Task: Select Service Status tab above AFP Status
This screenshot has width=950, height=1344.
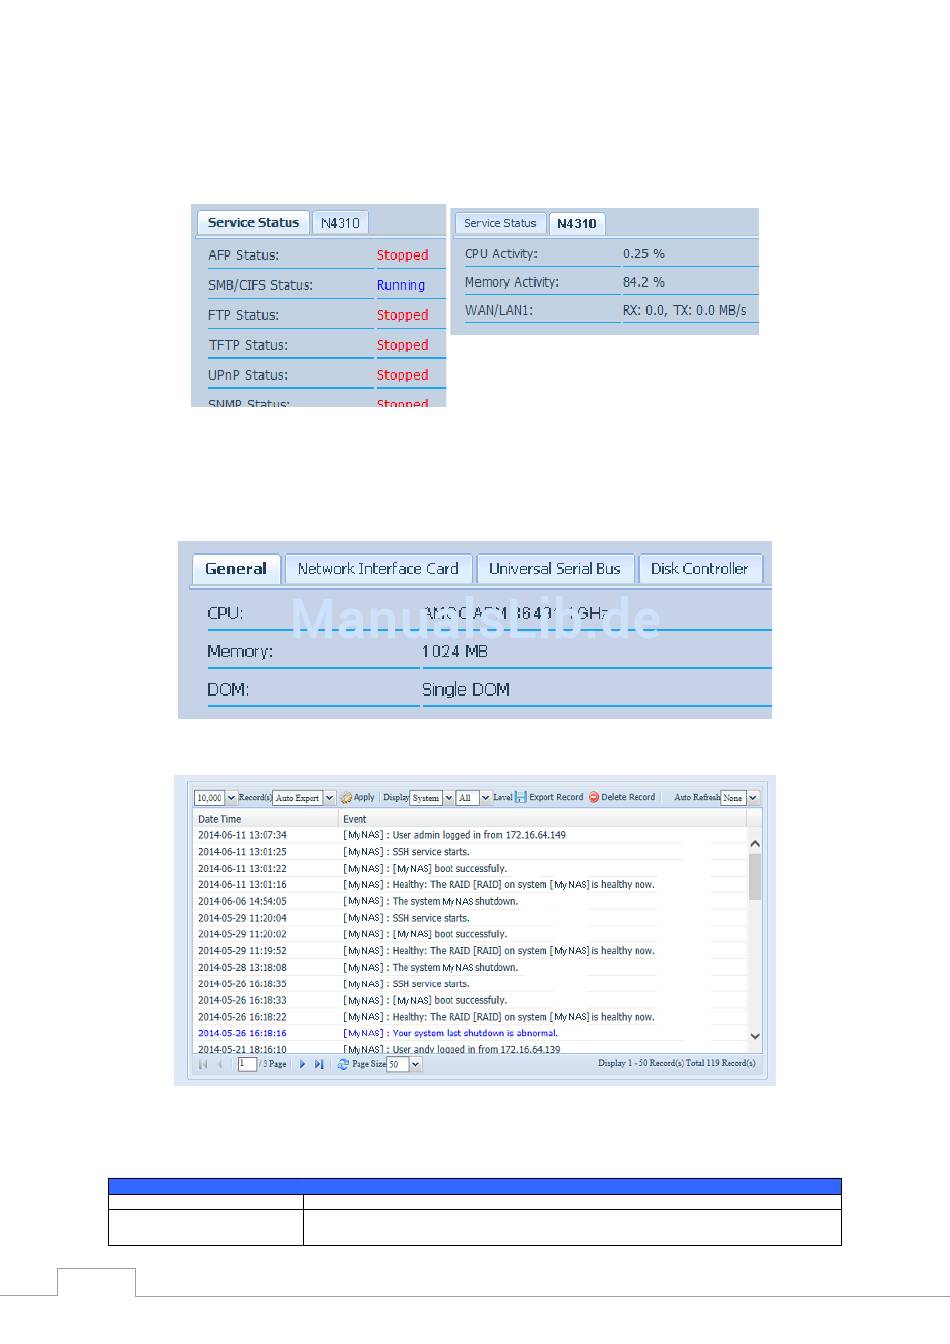Action: pyautogui.click(x=253, y=223)
